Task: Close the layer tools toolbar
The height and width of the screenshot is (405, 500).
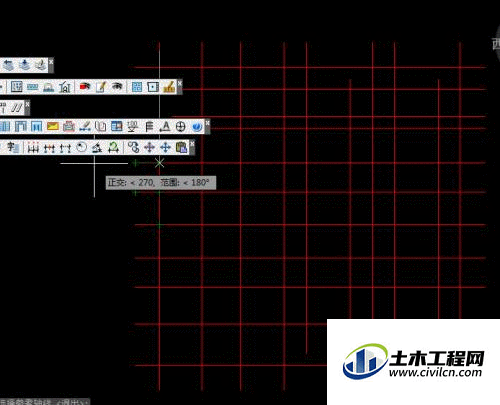Action: 51,62
